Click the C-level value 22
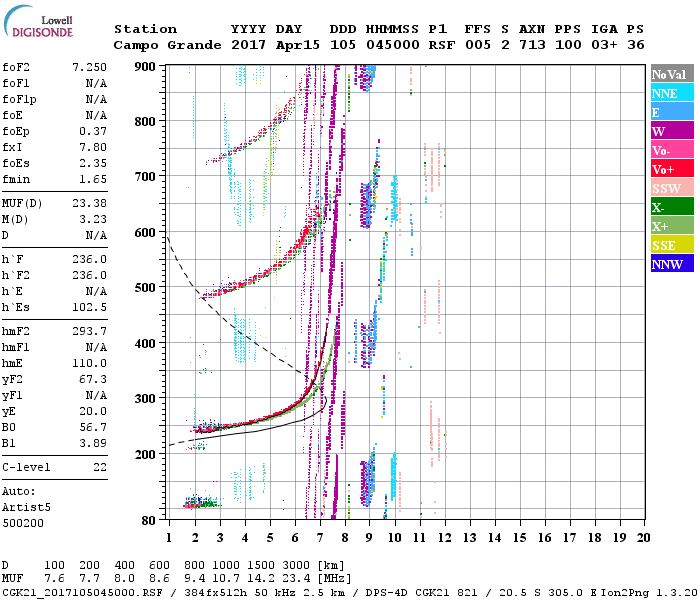Screen dimensions: 700x600 point(98,467)
